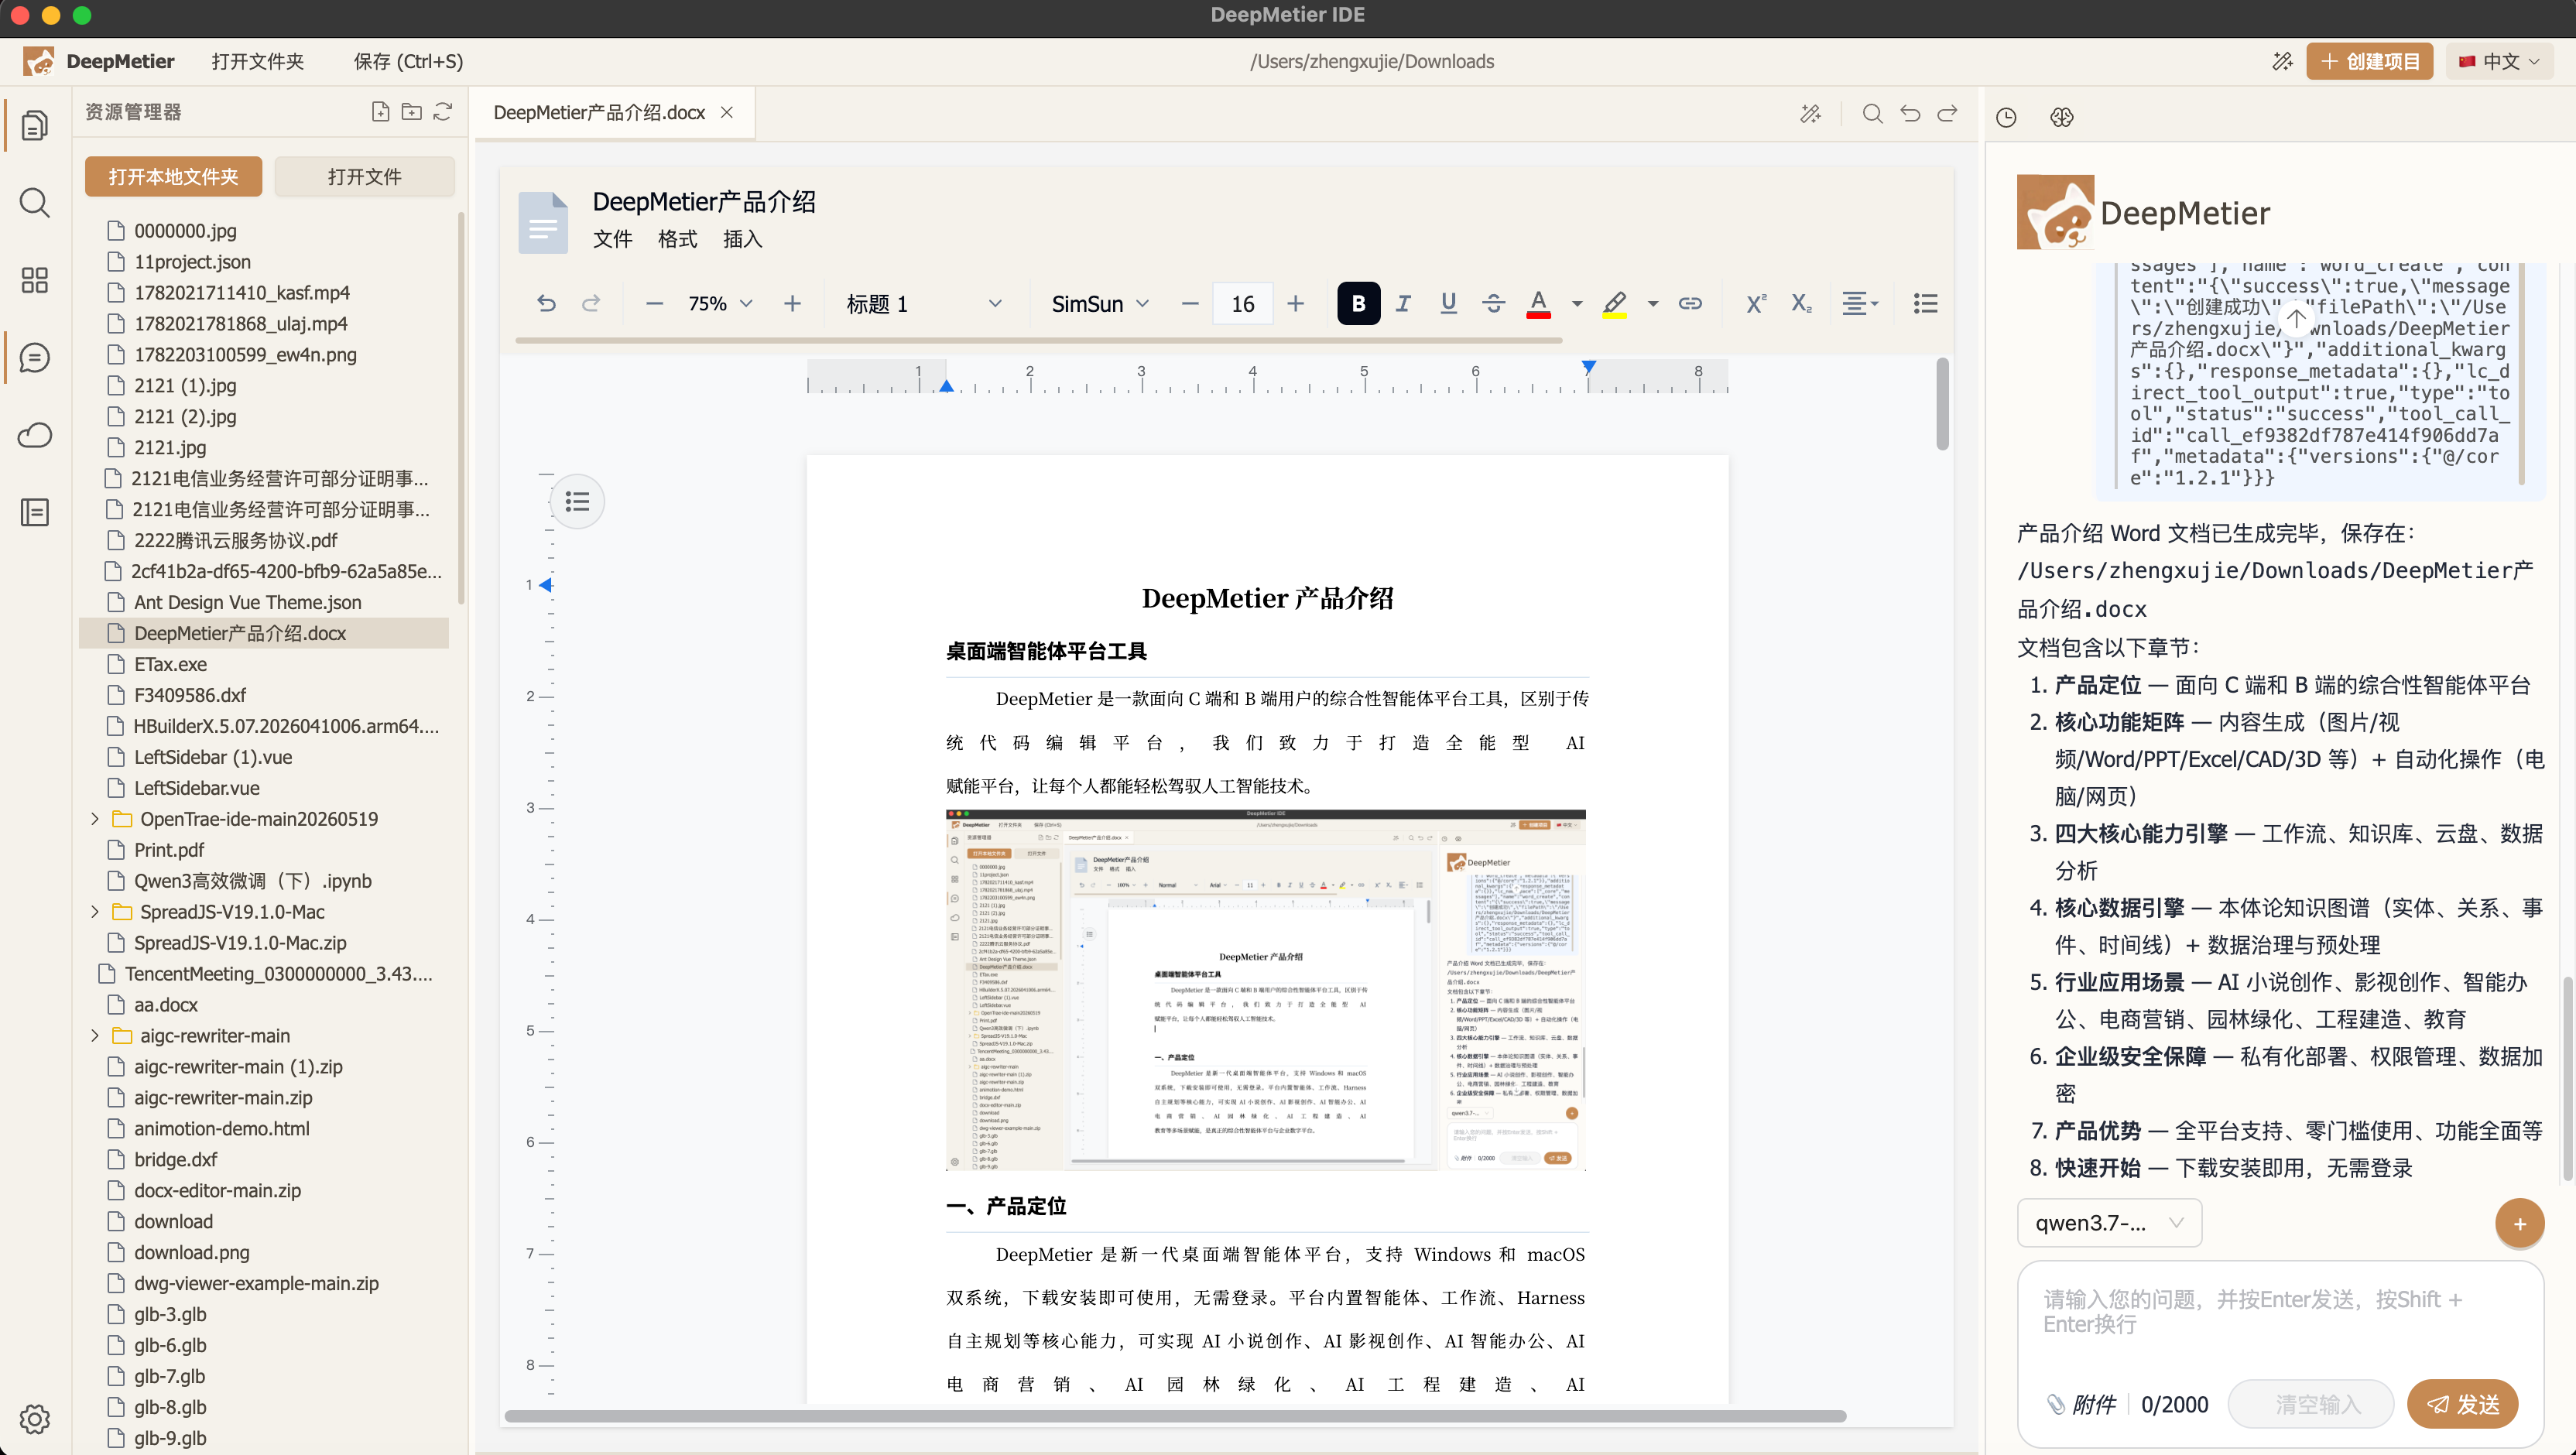This screenshot has height=1455, width=2576.
Task: Click the font size 16 field
Action: (1242, 303)
